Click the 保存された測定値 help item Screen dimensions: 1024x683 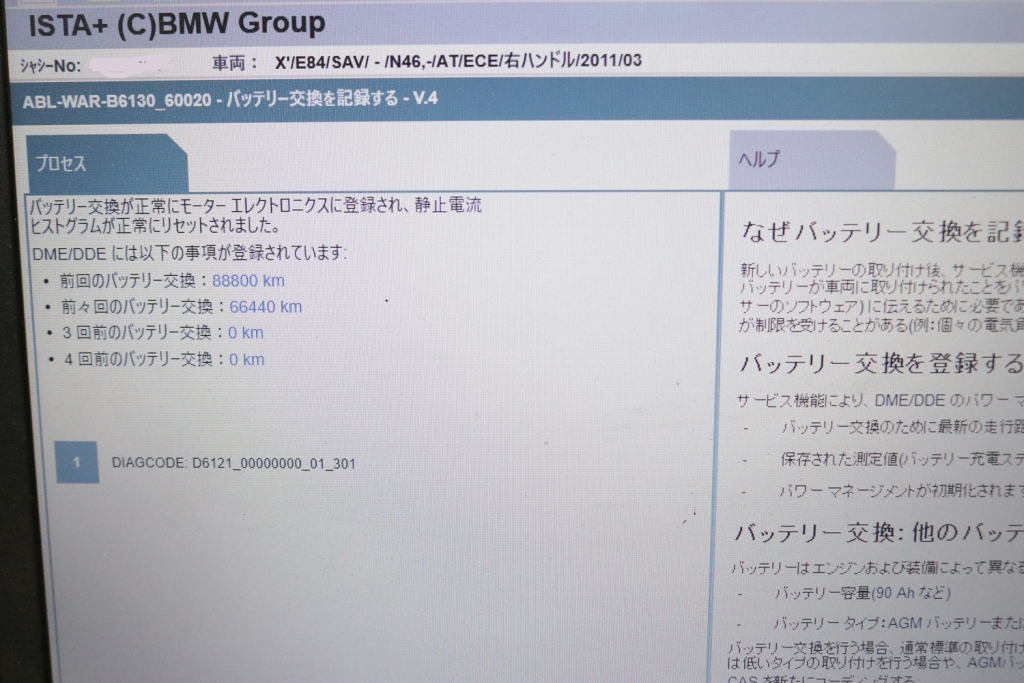pyautogui.click(x=903, y=460)
